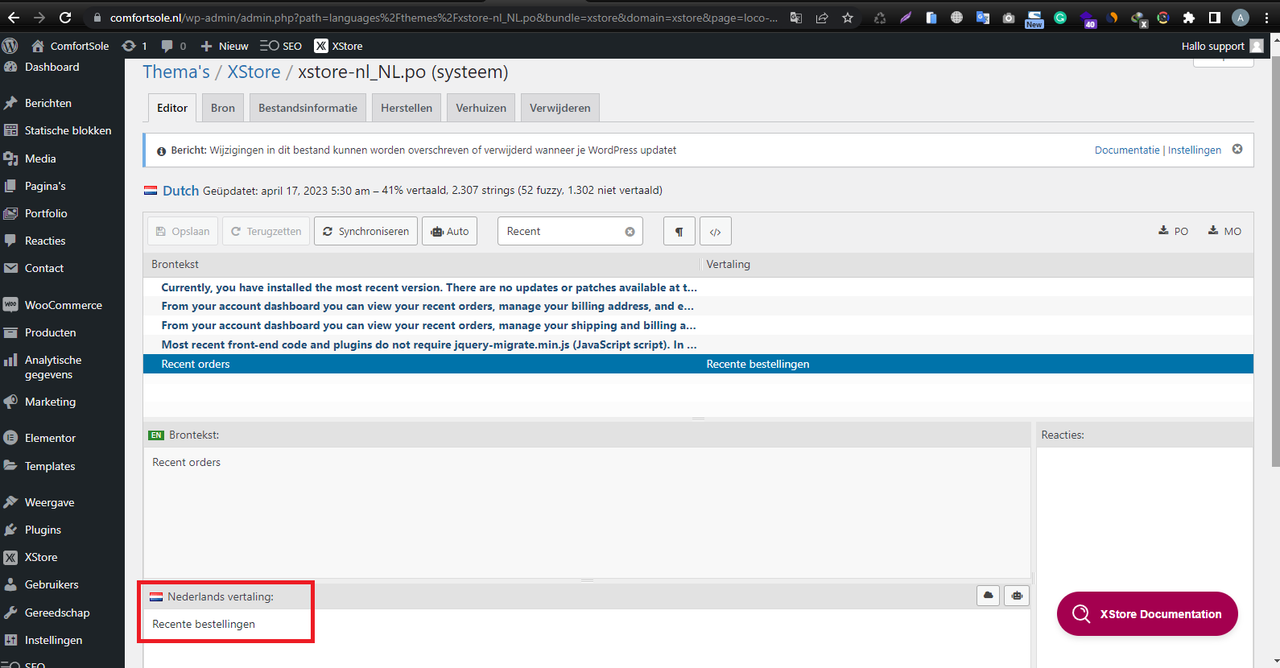Open the Chrome profile avatar A
This screenshot has height=668, width=1280.
(1240, 18)
